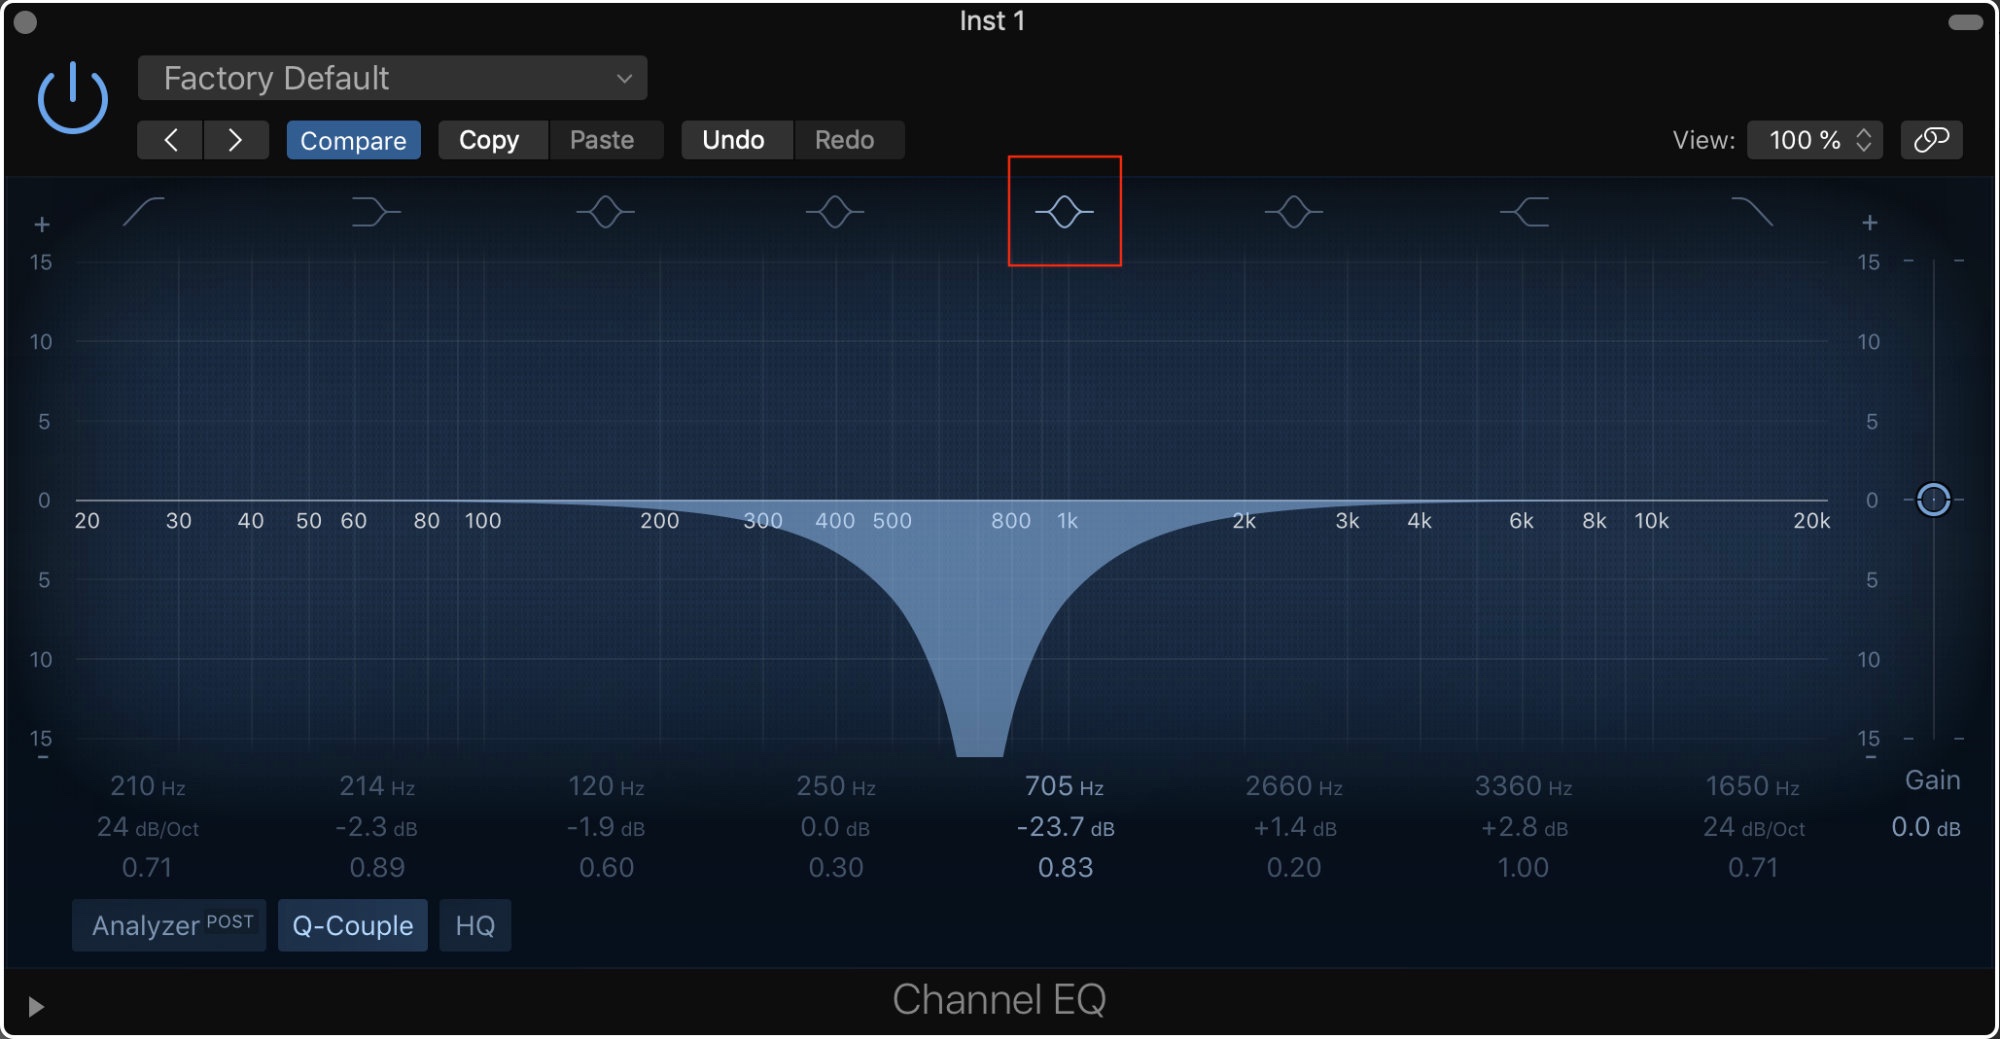The height and width of the screenshot is (1039, 2000).
Task: Toggle the high-pass filter band icon
Action: (144, 212)
